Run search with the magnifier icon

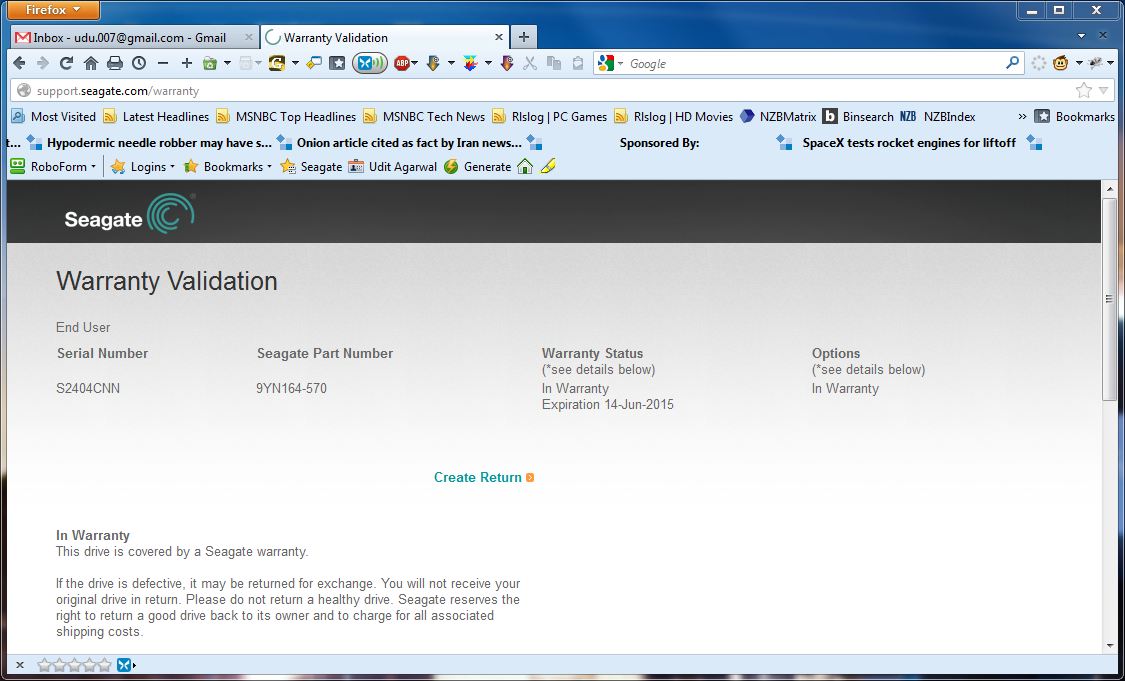[1012, 63]
